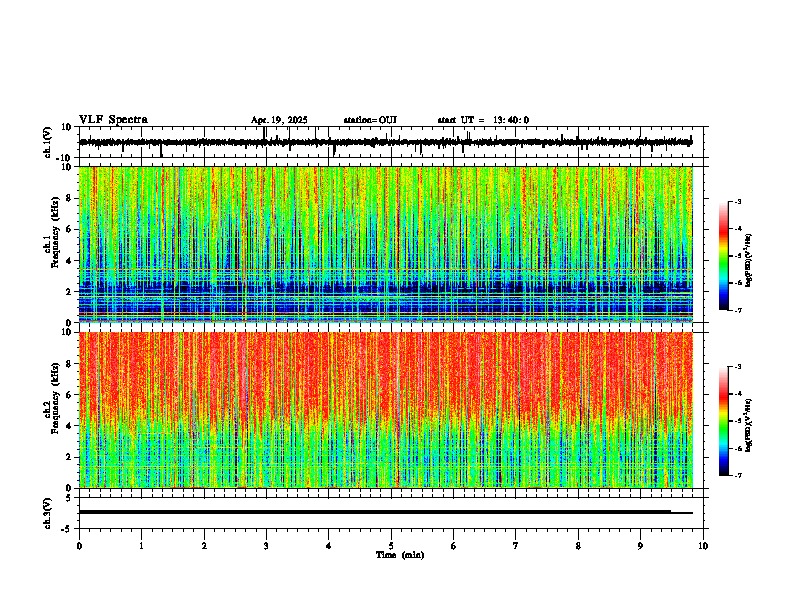Click the "4" kHz tick on ch.1 spectrogram axis
Screen dimensions: 792x612
pos(70,261)
